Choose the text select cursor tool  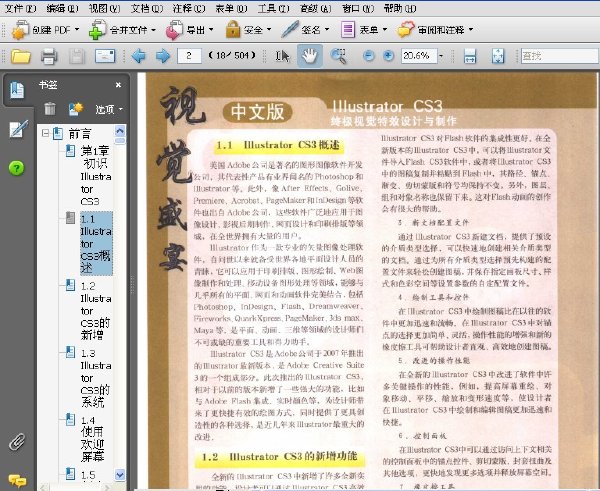pyautogui.click(x=282, y=56)
